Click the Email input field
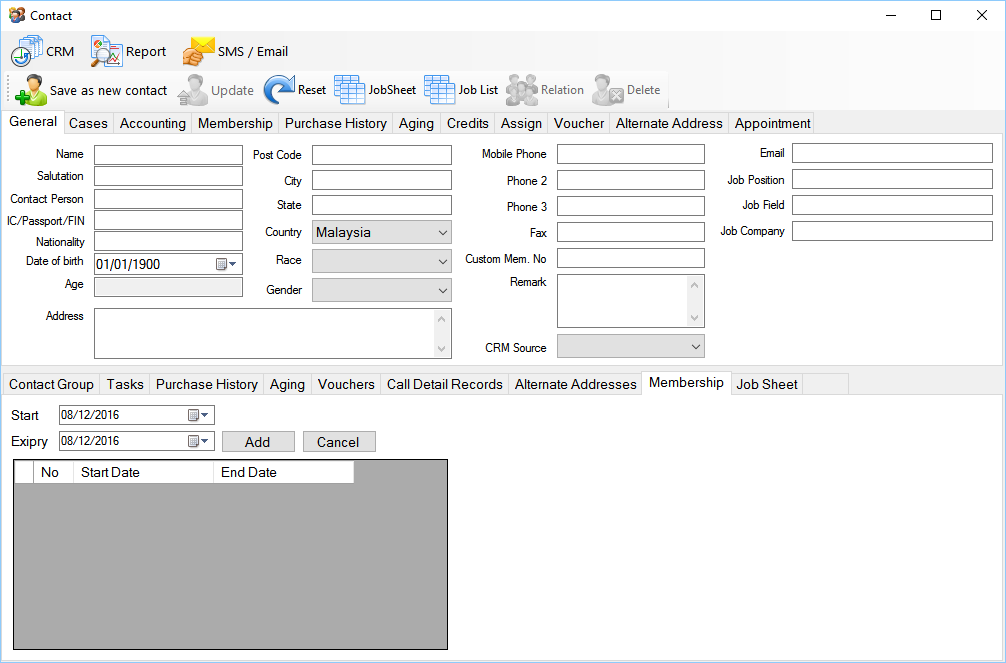The height and width of the screenshot is (663, 1006). (x=892, y=153)
